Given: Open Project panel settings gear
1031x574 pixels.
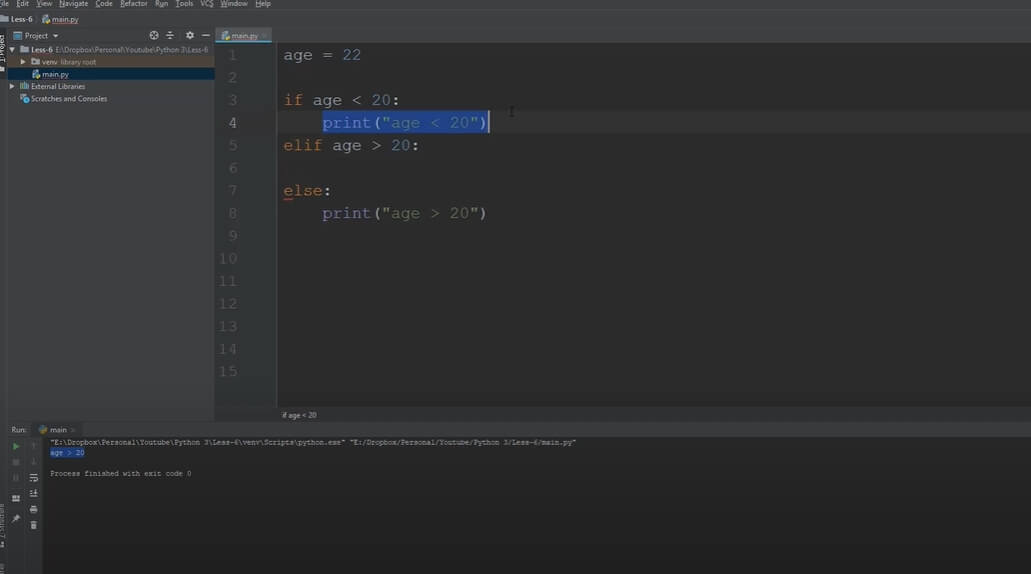Looking at the screenshot, I should pos(189,36).
